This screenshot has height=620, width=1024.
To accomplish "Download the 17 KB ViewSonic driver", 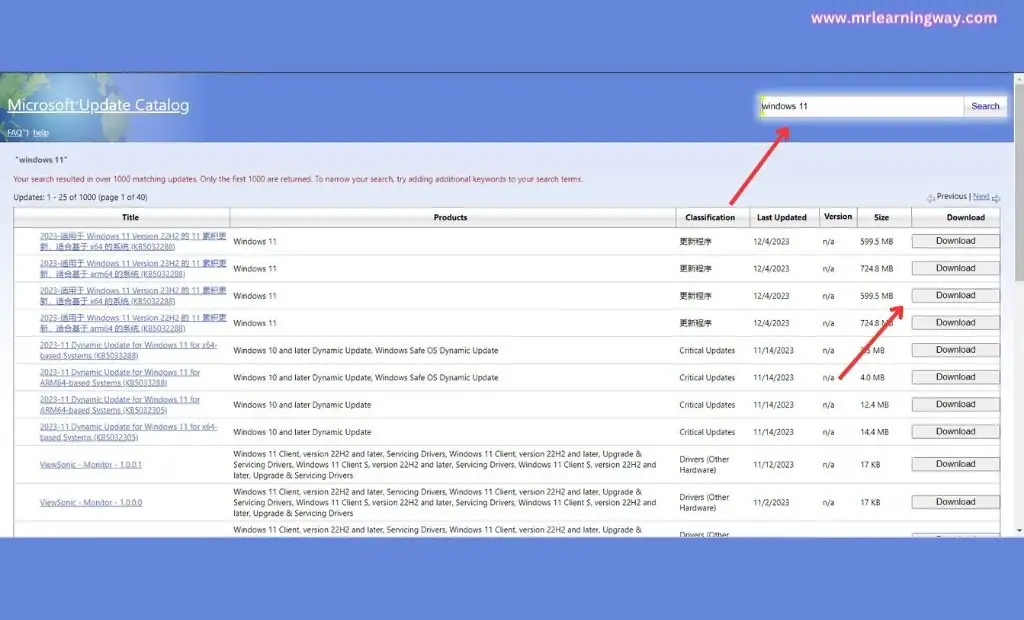I will 954,463.
